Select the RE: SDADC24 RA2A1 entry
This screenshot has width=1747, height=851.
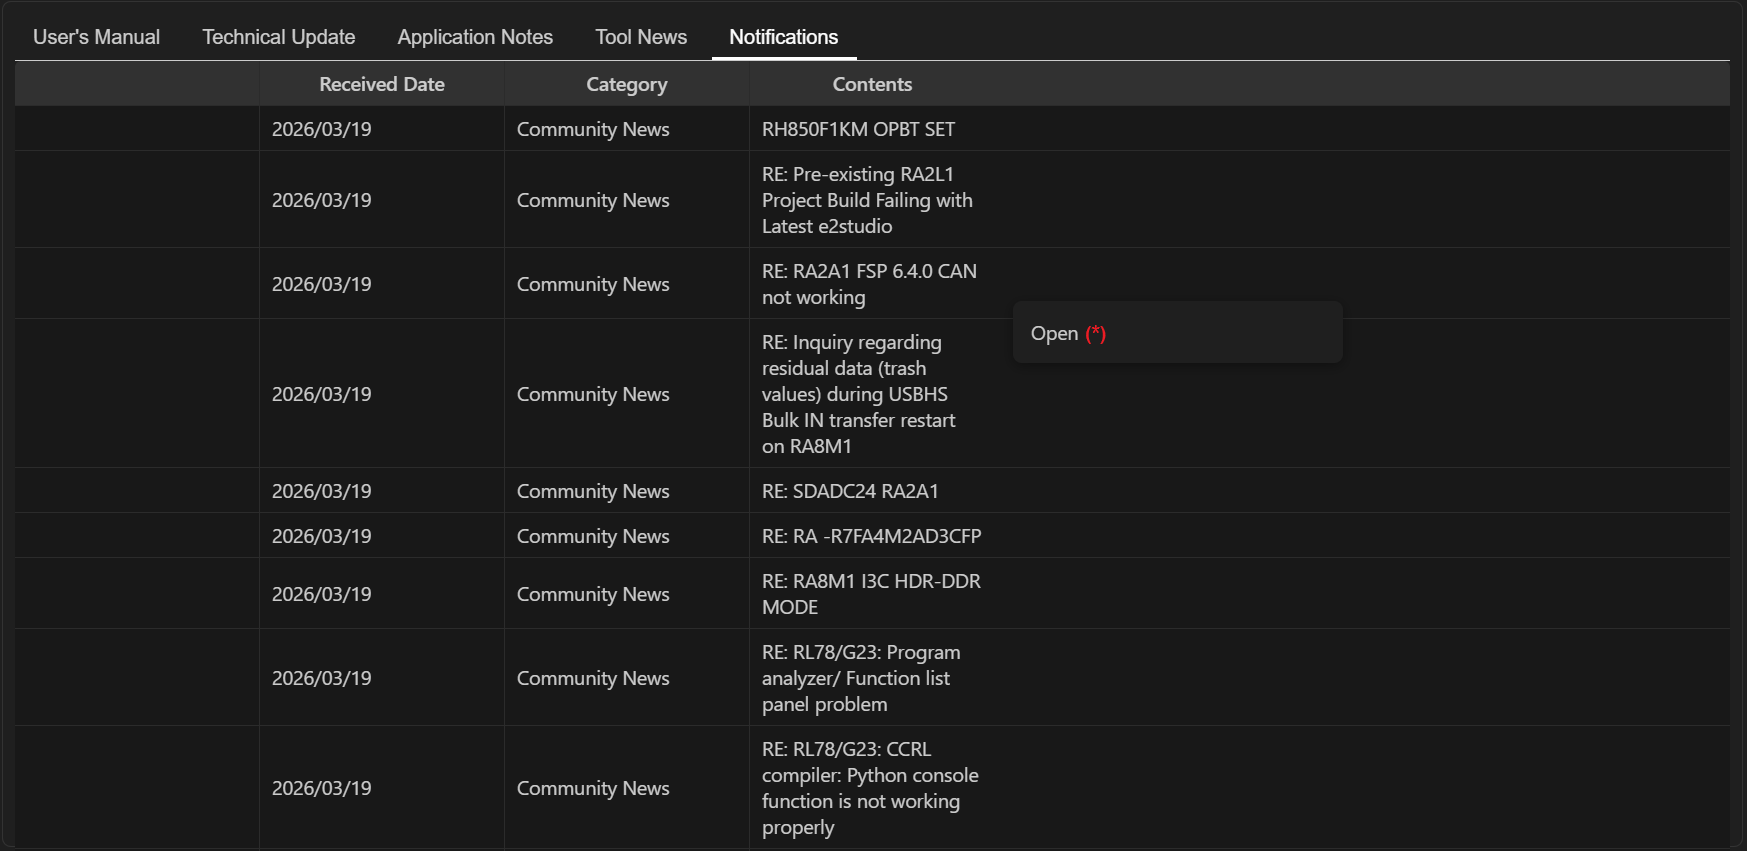(x=850, y=491)
